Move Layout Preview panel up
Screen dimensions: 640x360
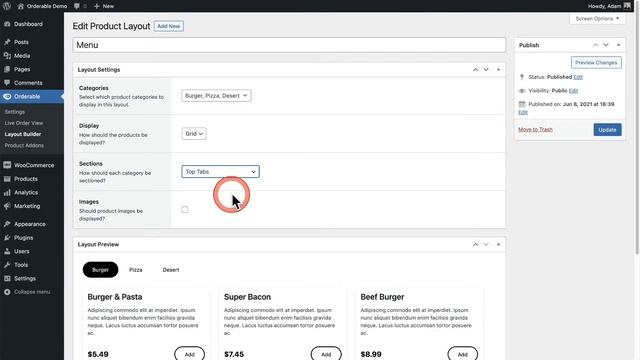[476, 244]
